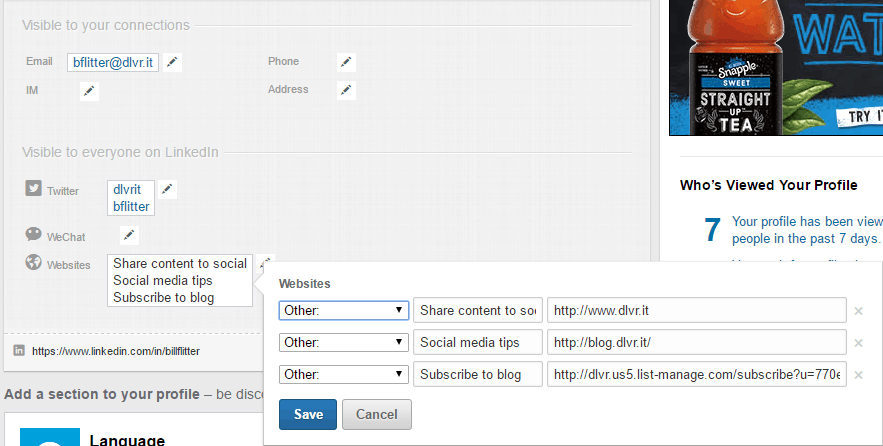Click the 'Social media tips' label field
This screenshot has height=446, width=883.
tap(478, 342)
